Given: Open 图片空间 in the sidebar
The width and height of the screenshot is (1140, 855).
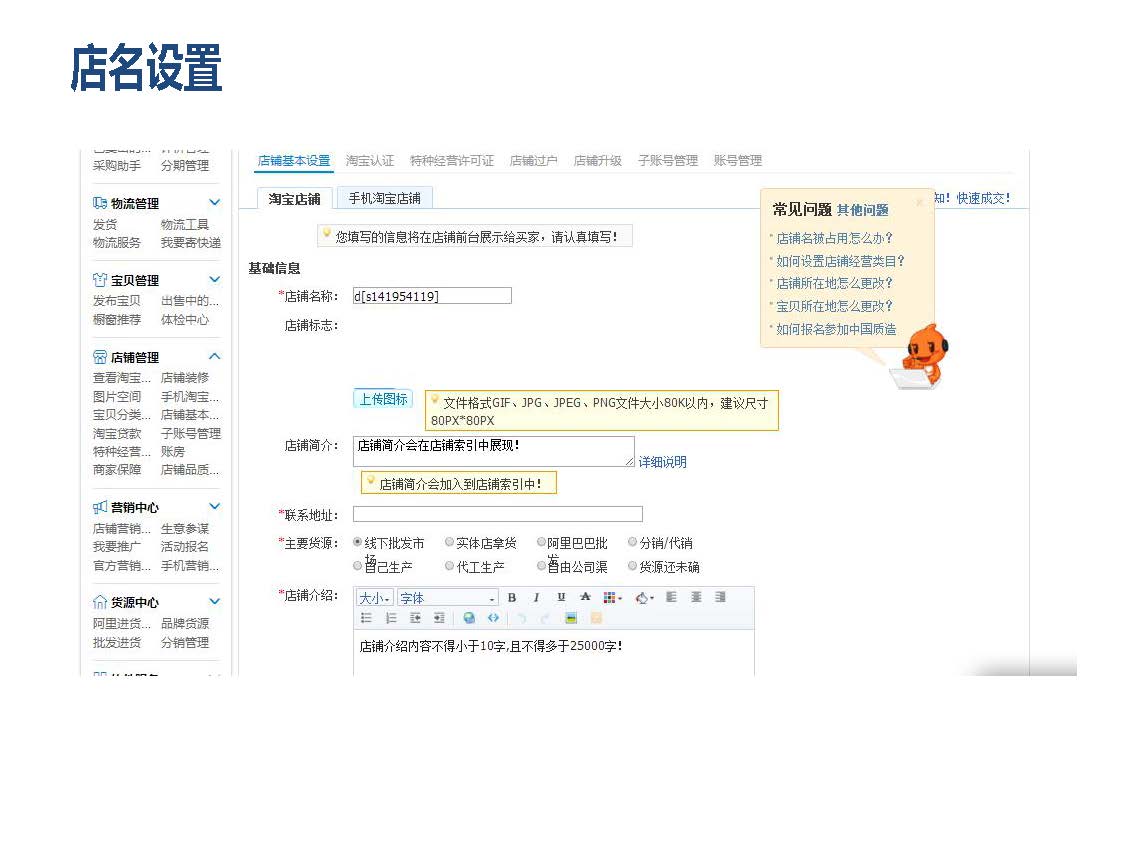Looking at the screenshot, I should [x=117, y=396].
